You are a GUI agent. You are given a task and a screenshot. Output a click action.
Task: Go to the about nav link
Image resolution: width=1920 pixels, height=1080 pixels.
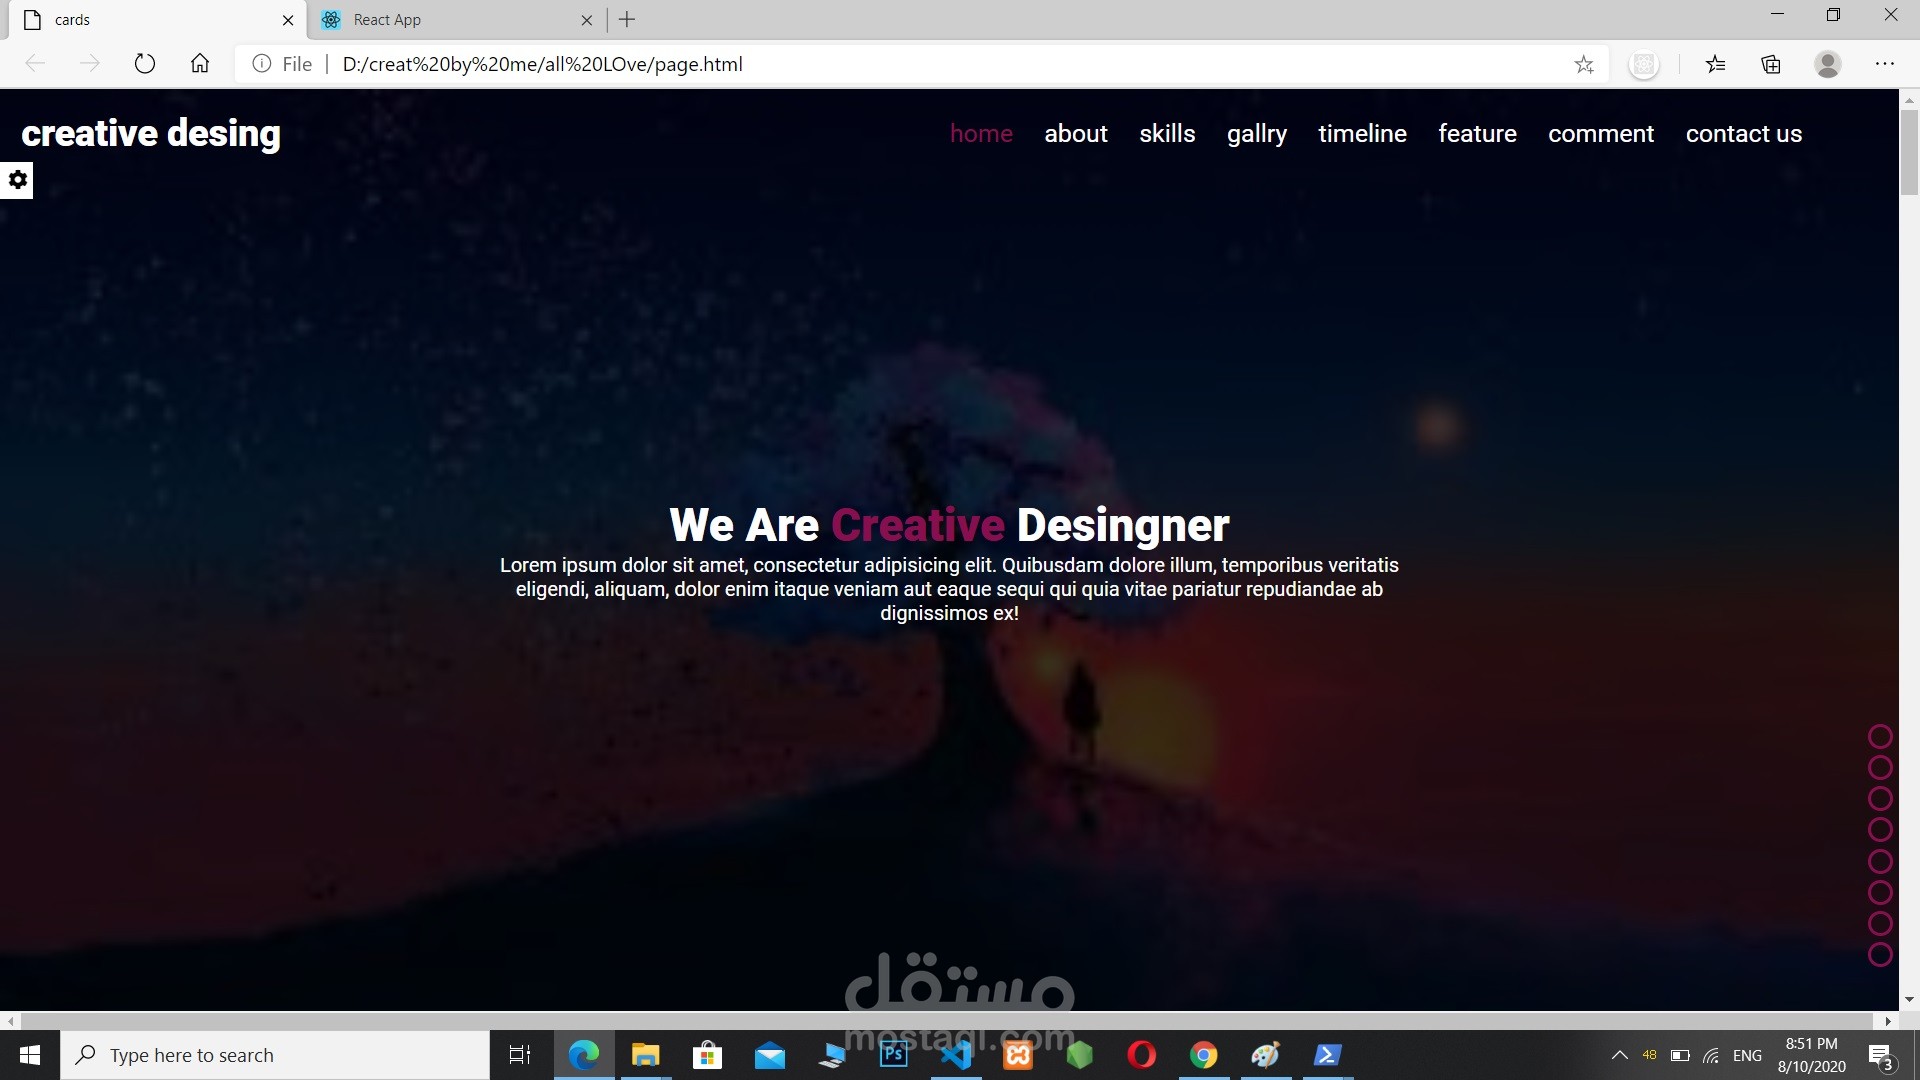tap(1075, 134)
